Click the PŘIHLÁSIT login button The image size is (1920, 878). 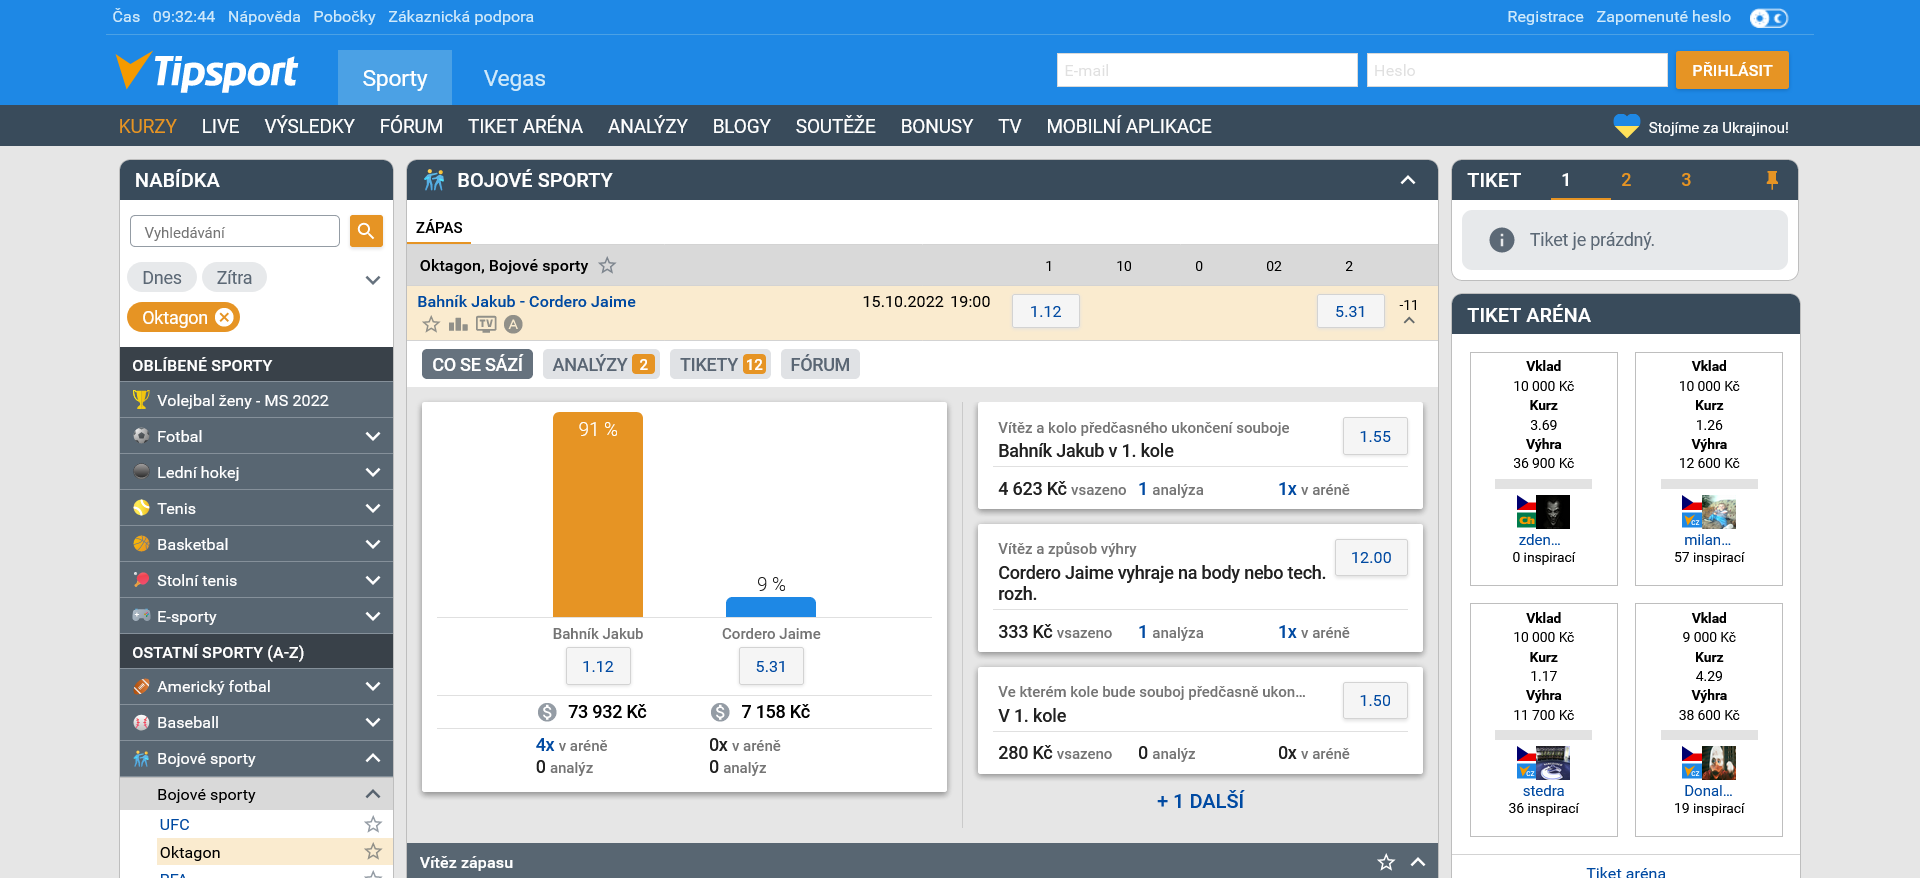[1732, 70]
